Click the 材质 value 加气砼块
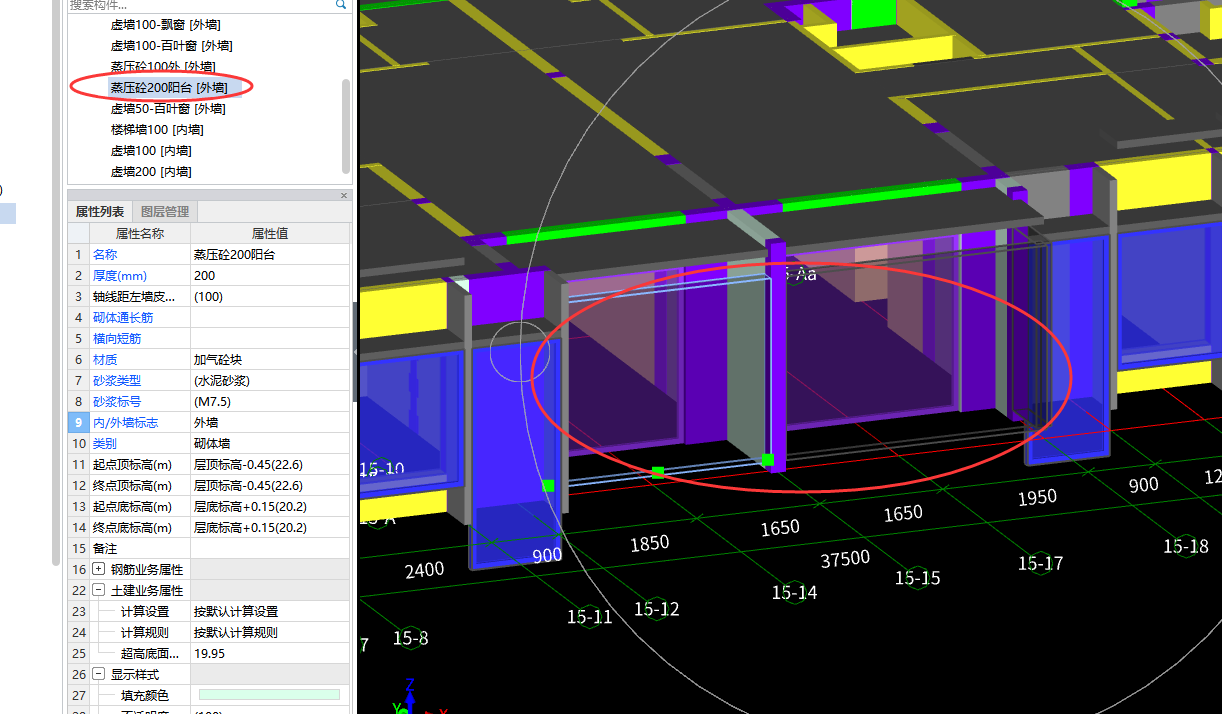 click(270, 359)
